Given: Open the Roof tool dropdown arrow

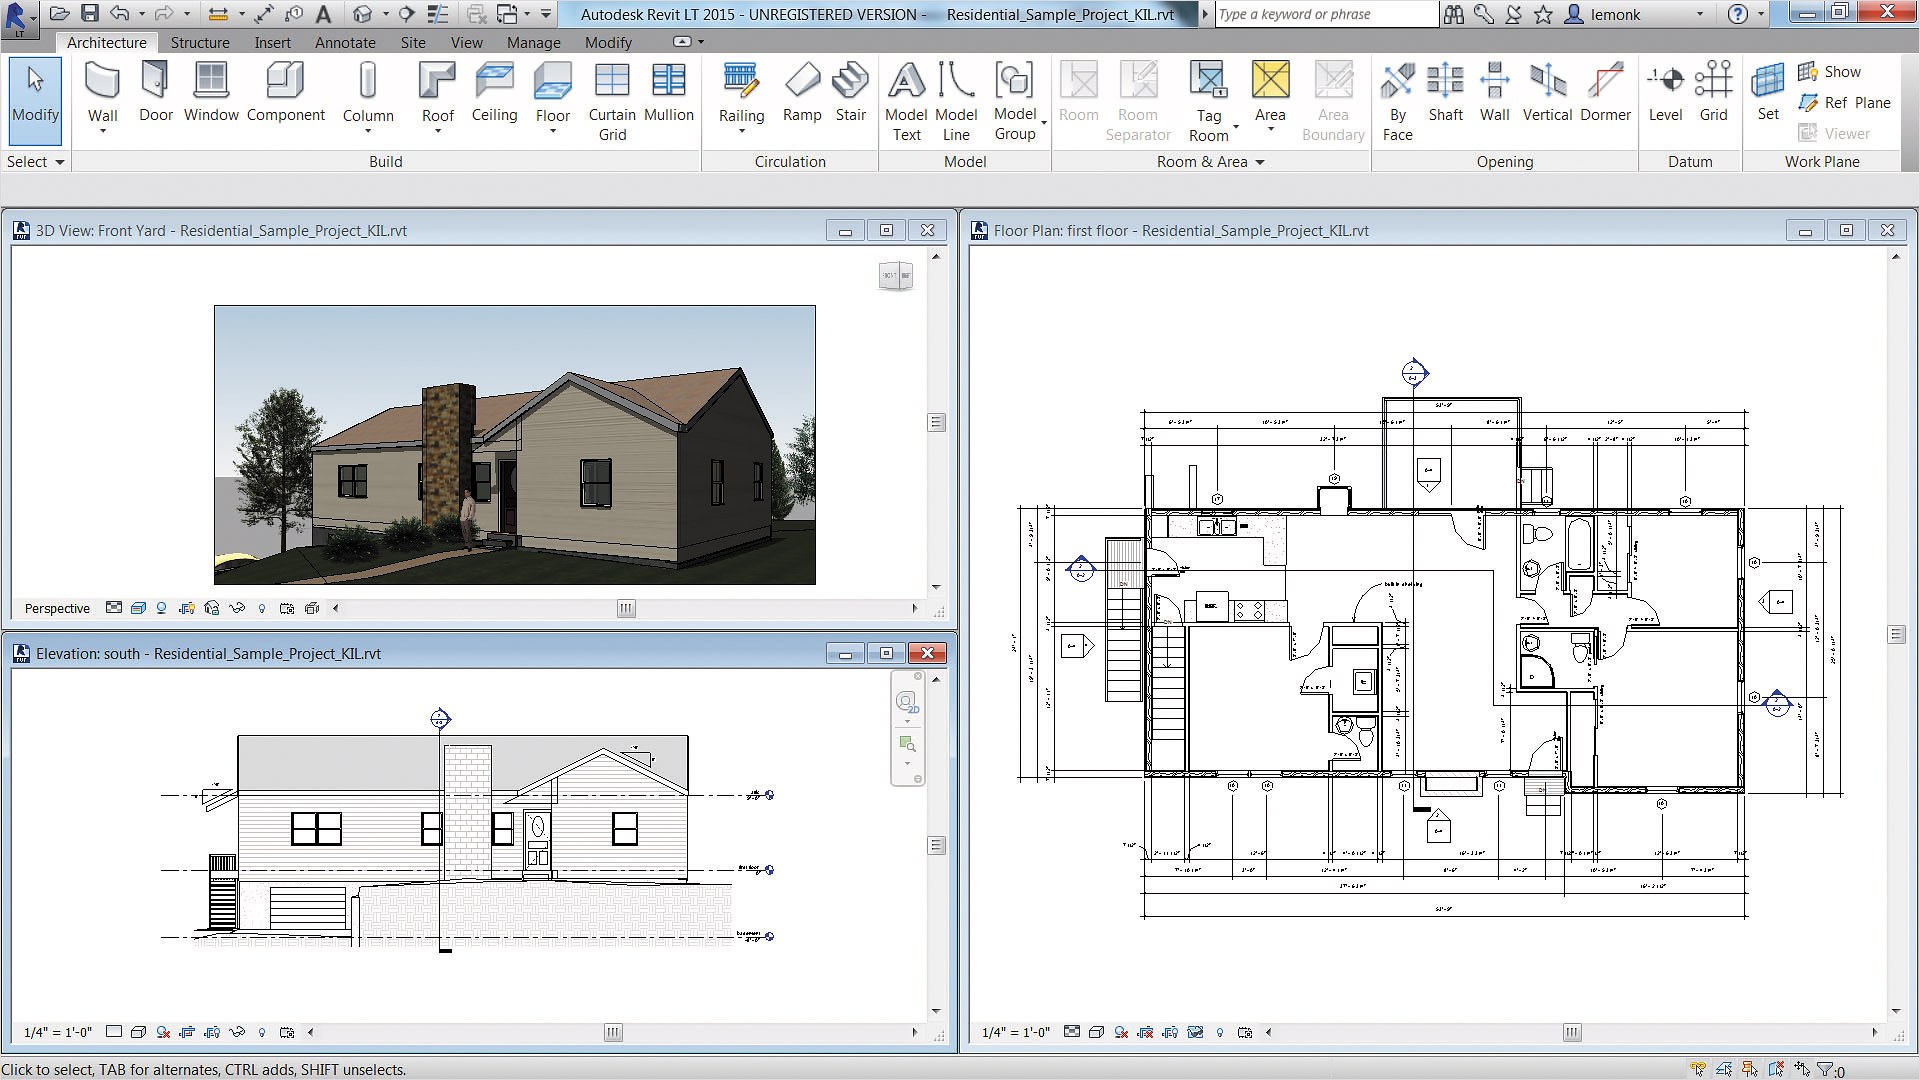Looking at the screenshot, I should [x=438, y=131].
